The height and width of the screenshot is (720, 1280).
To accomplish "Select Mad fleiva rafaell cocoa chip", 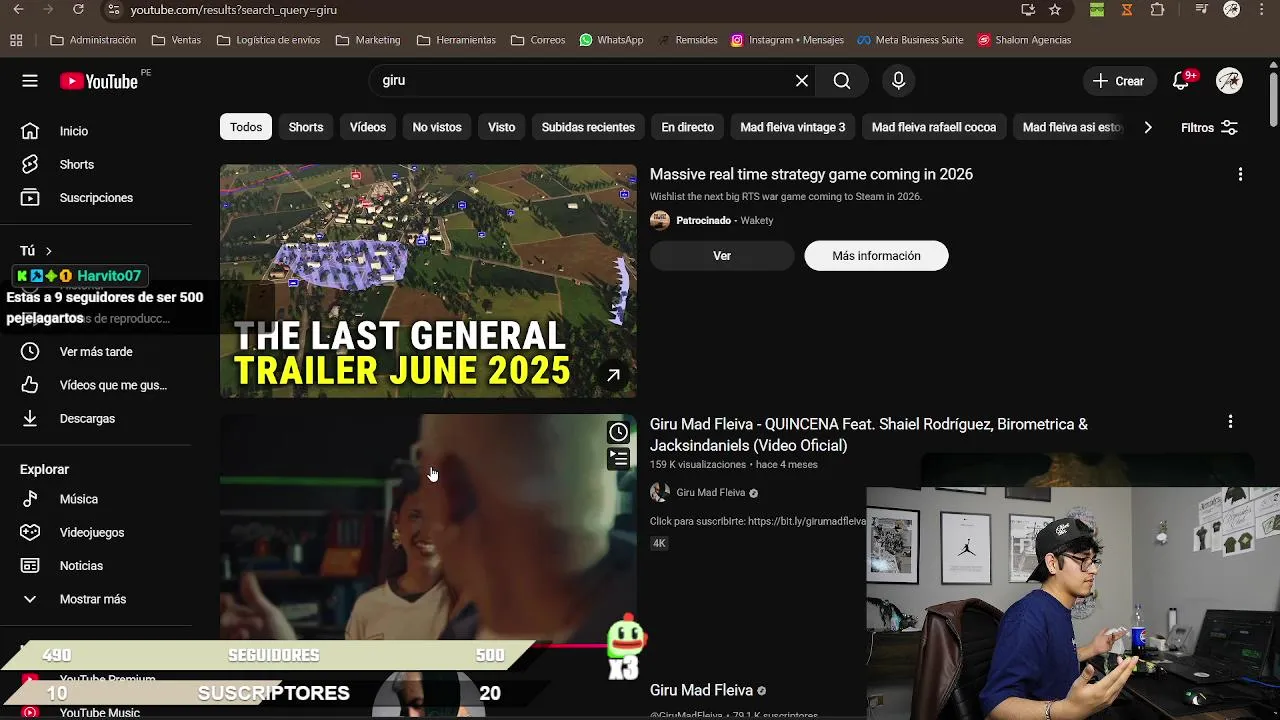I will coord(934,127).
